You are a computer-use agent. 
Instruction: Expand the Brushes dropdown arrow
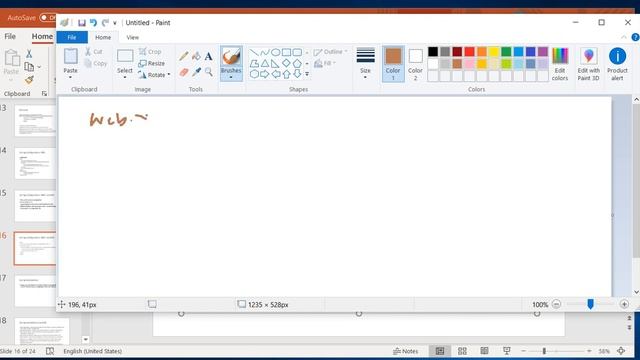tap(231, 77)
